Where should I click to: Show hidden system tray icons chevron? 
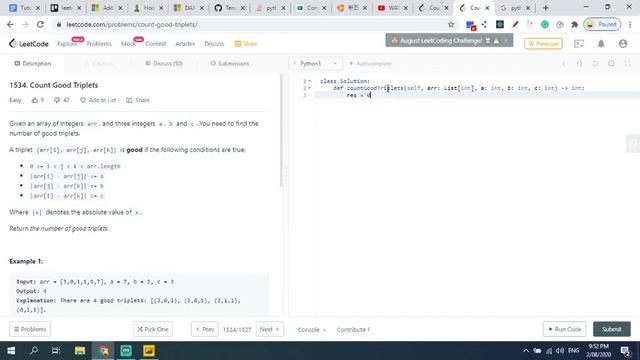(526, 351)
